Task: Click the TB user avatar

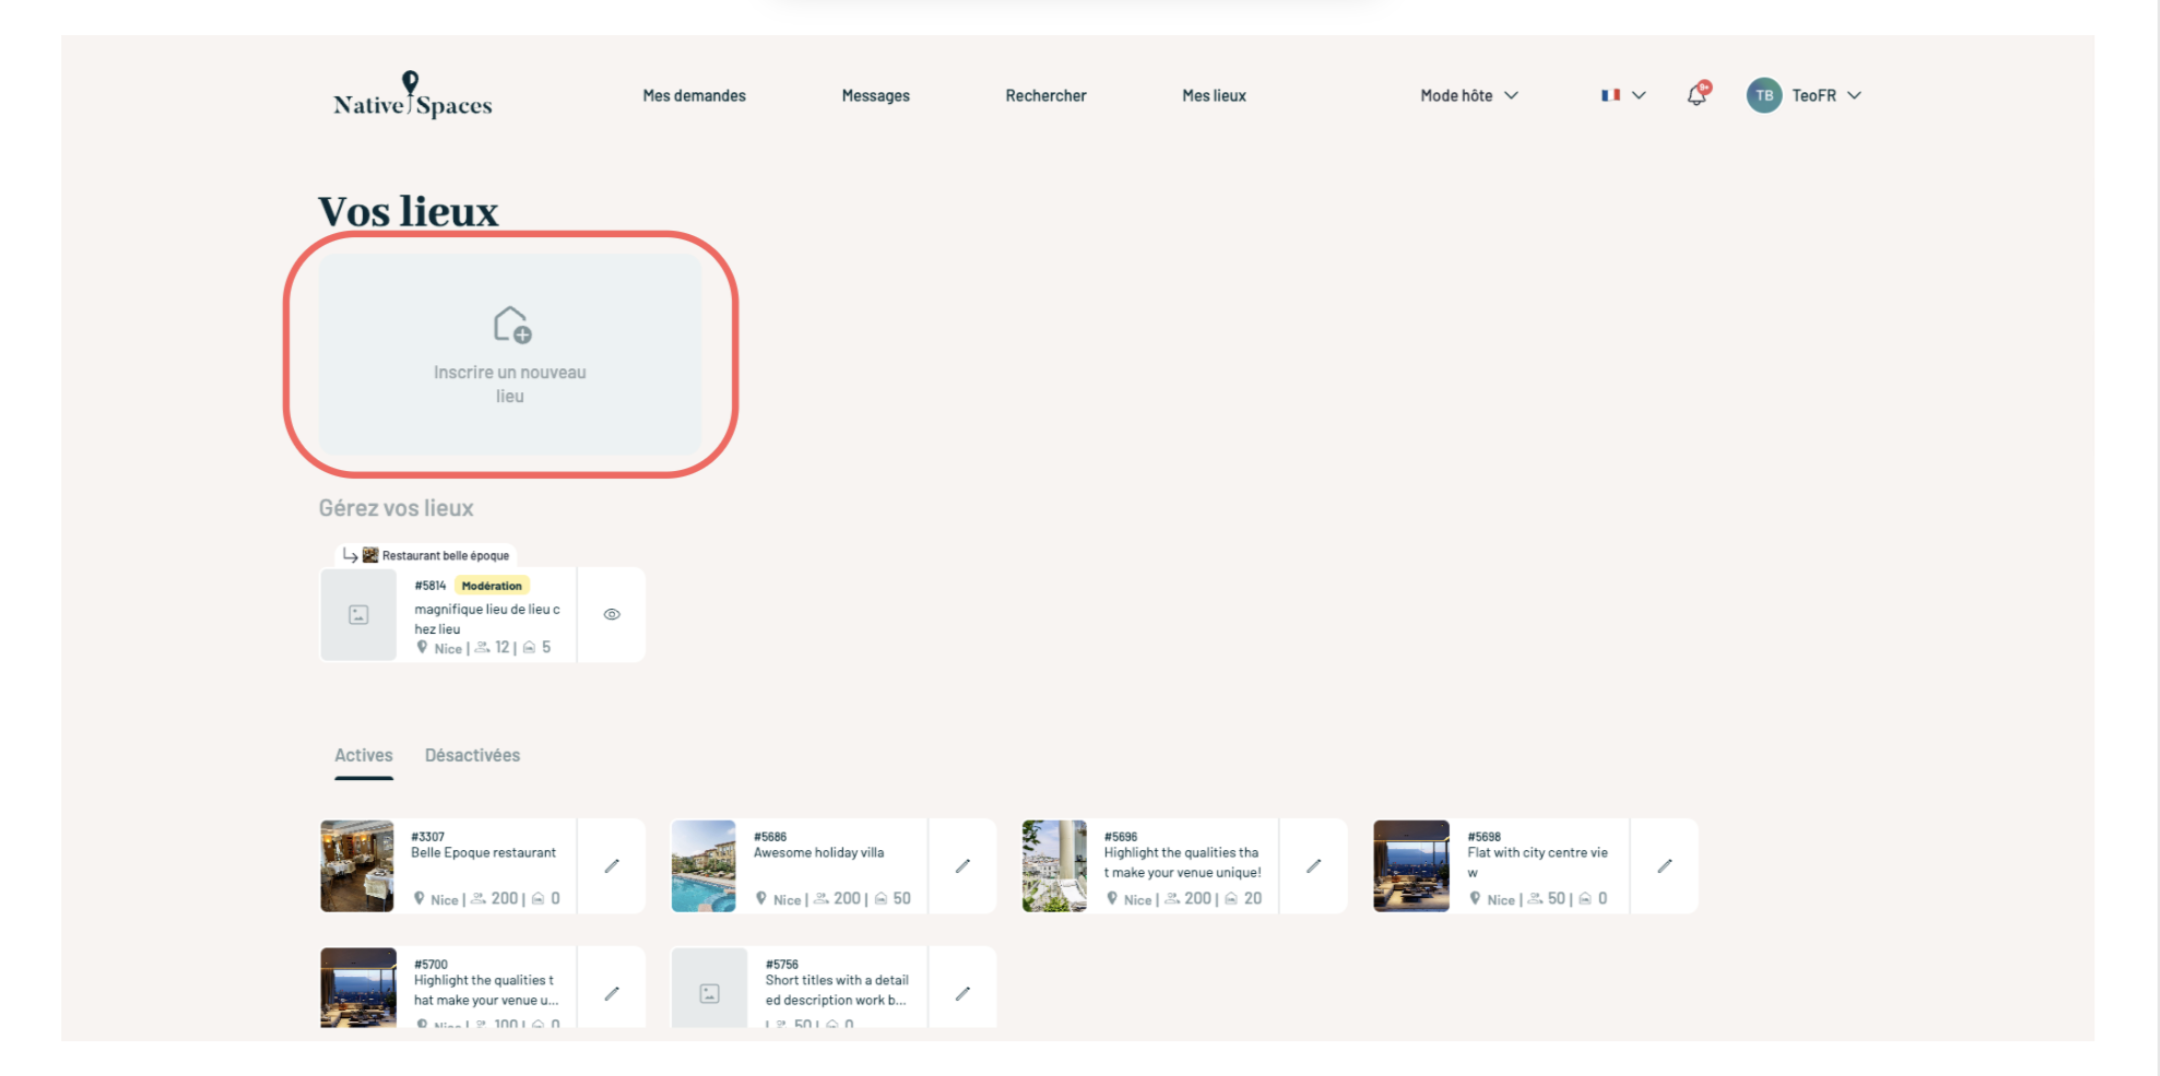Action: click(1764, 96)
